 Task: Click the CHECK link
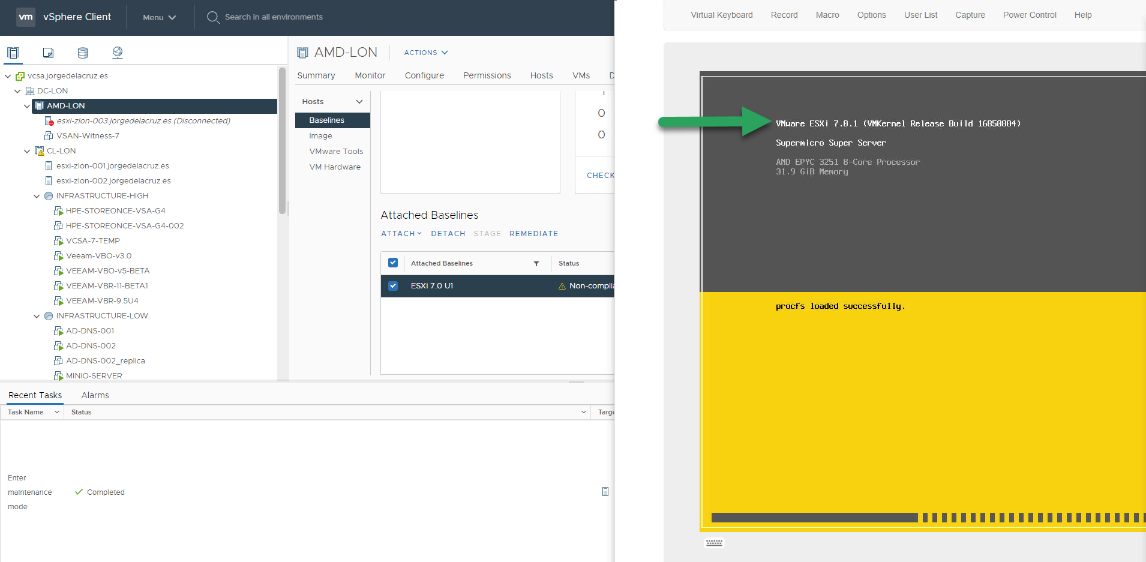(600, 175)
